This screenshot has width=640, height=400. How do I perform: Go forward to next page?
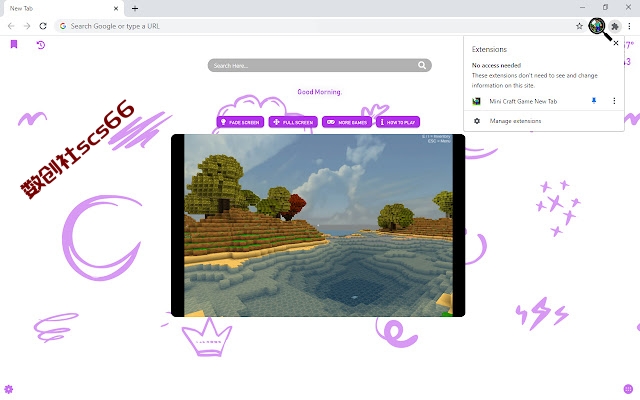click(27, 26)
